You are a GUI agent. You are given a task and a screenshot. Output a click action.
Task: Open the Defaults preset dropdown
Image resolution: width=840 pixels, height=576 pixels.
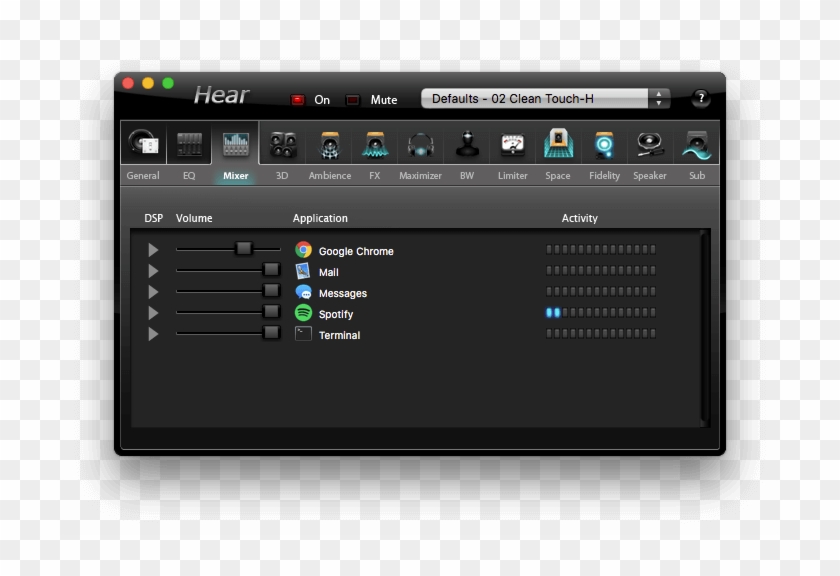tap(545, 99)
